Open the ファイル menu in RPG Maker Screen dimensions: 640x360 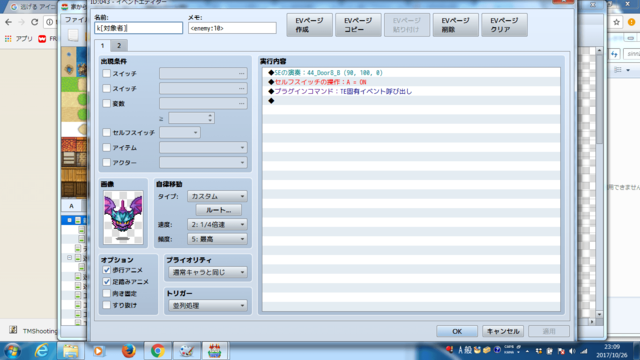75,20
